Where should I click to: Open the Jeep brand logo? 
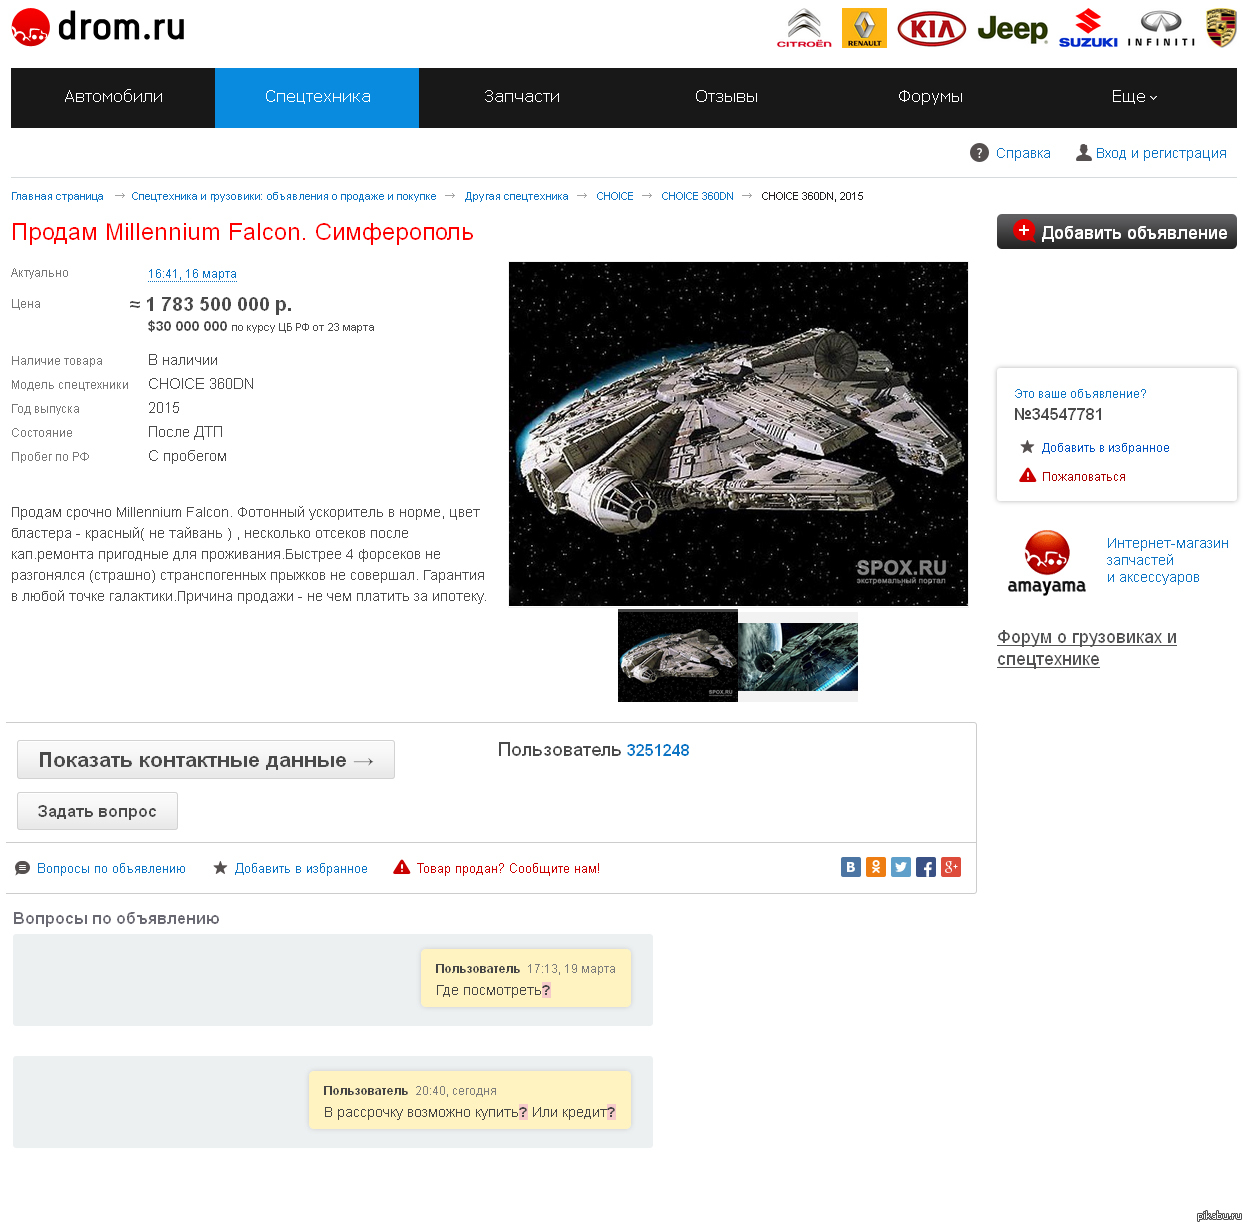pos(1012,29)
